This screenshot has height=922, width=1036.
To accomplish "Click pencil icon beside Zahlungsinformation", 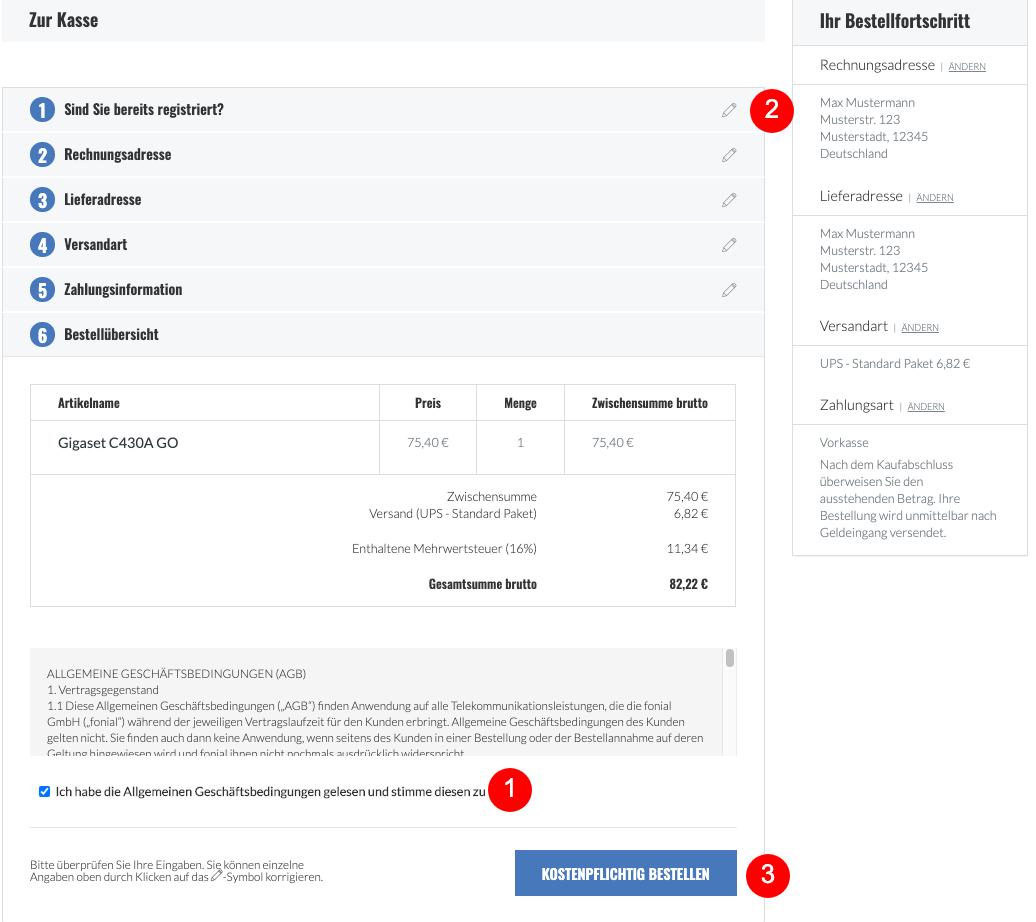I will coord(729,289).
